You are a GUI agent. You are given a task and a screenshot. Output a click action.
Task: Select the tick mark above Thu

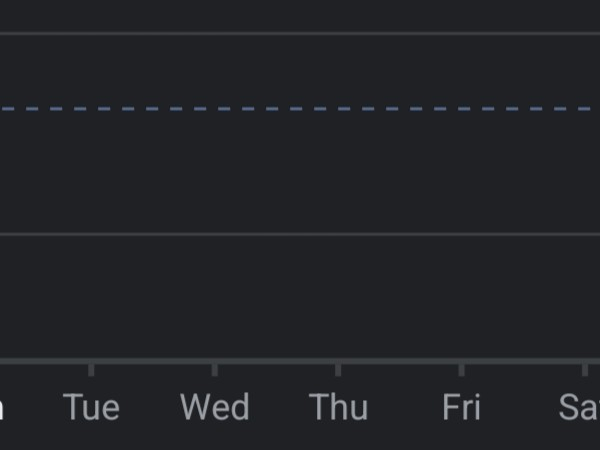[338, 369]
